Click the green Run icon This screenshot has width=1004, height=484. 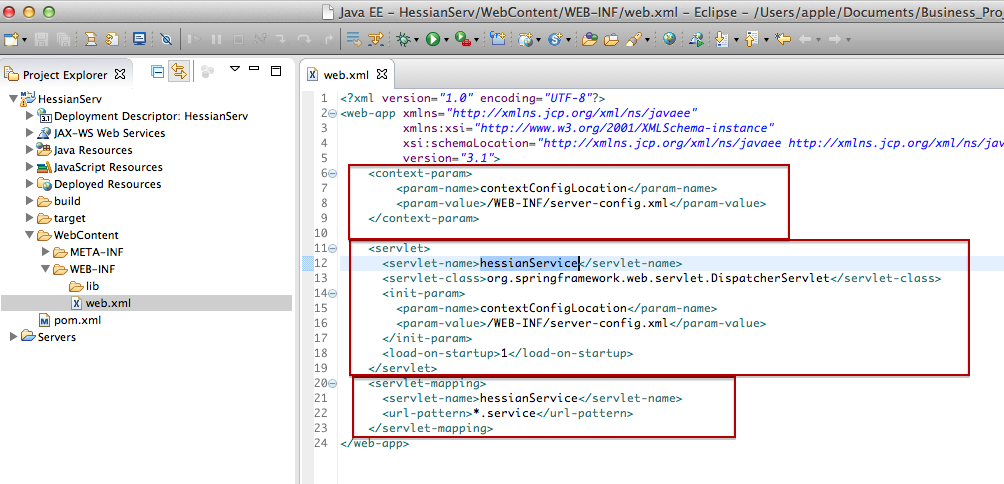[433, 39]
